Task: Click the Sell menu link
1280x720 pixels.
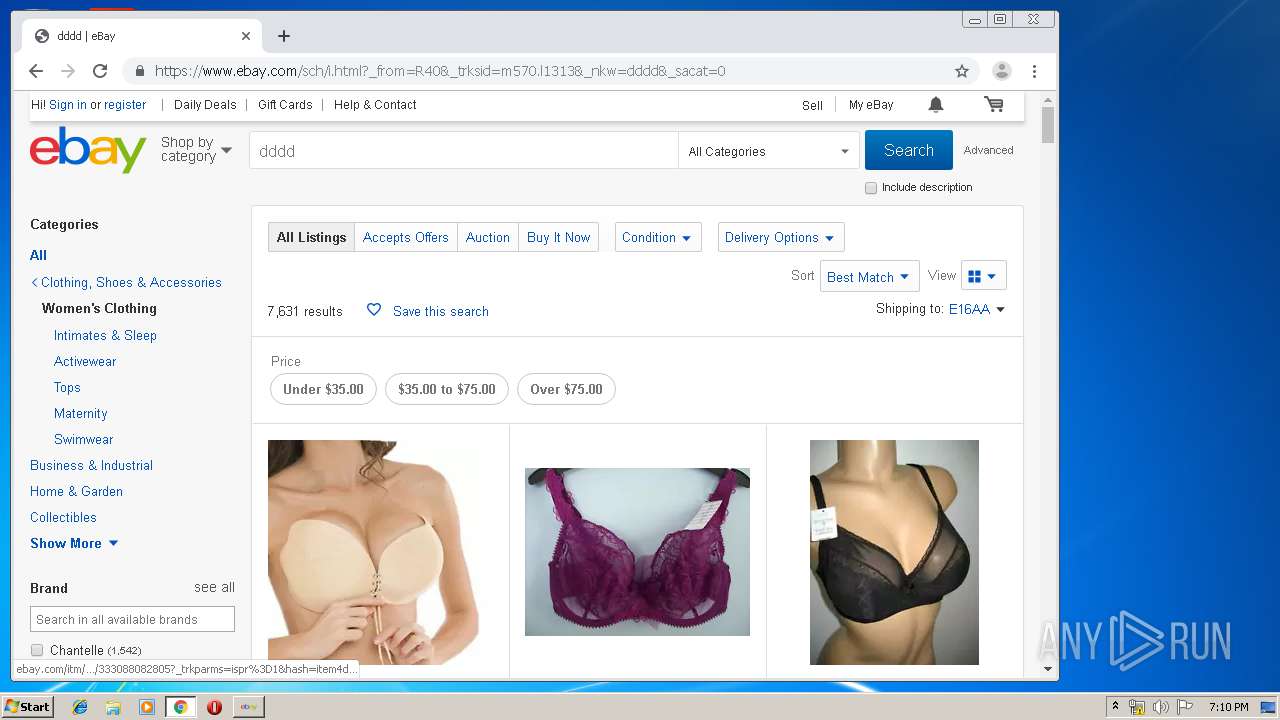Action: pyautogui.click(x=812, y=105)
